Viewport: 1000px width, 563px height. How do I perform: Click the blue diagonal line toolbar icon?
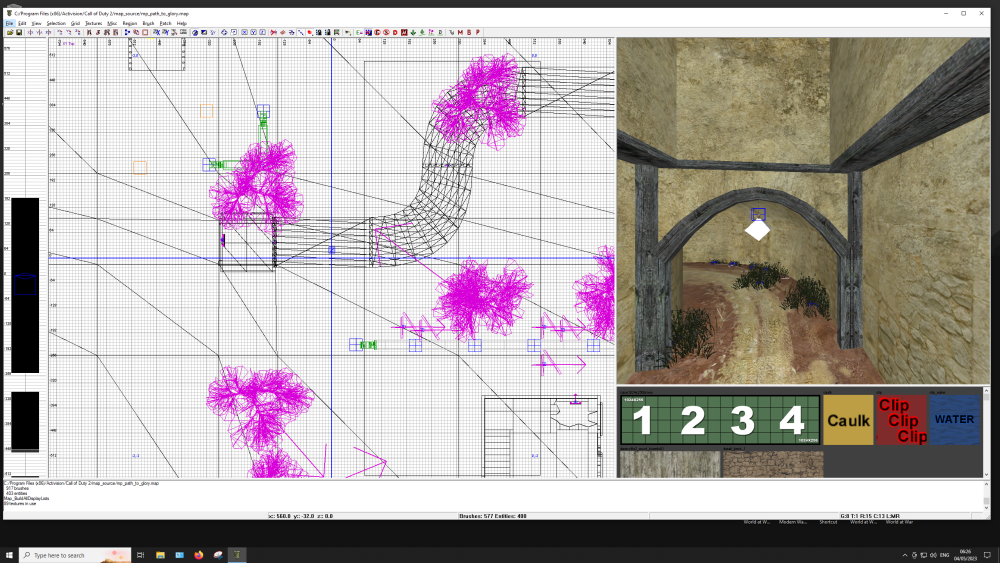point(300,32)
